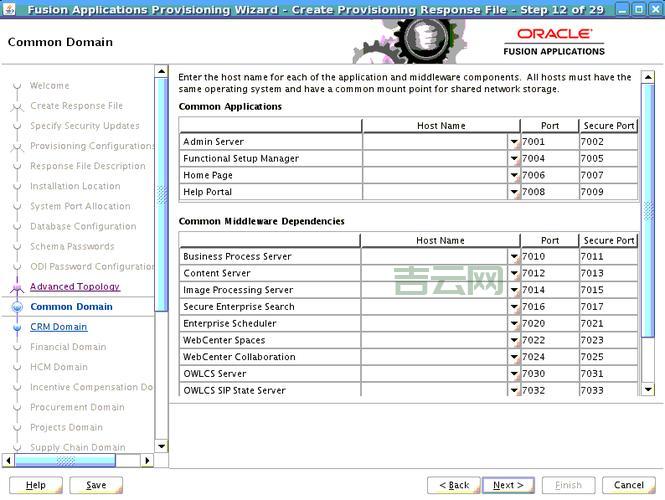Screen dimensions: 665x500
Task: Click the window menu icon in title bar
Action: (9, 8)
